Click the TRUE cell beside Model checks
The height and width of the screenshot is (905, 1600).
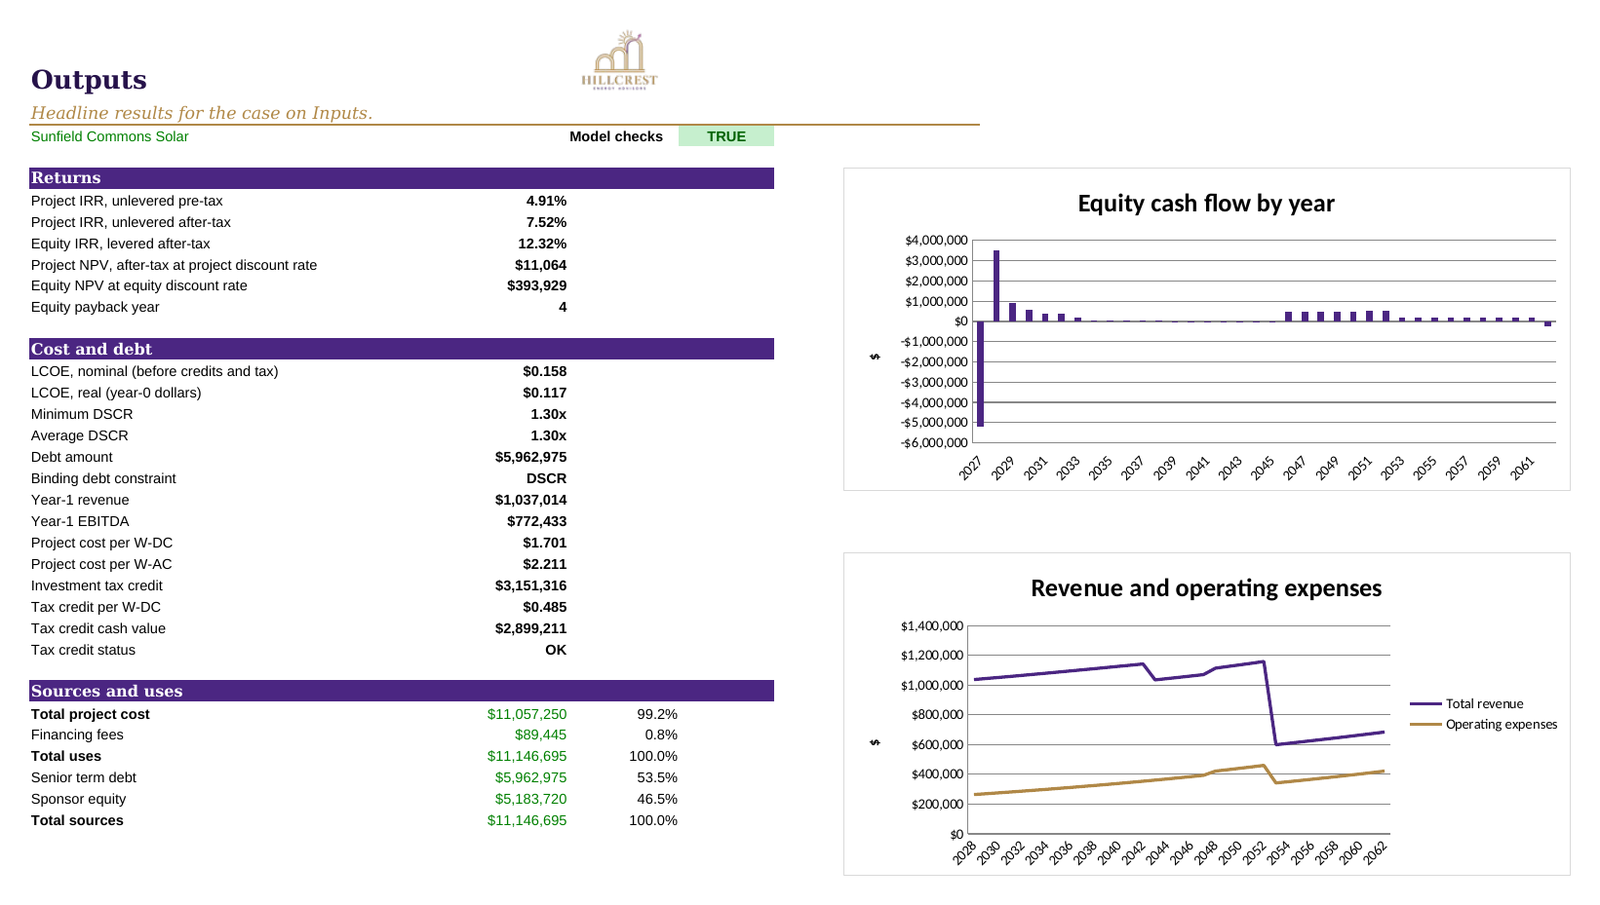tap(726, 137)
